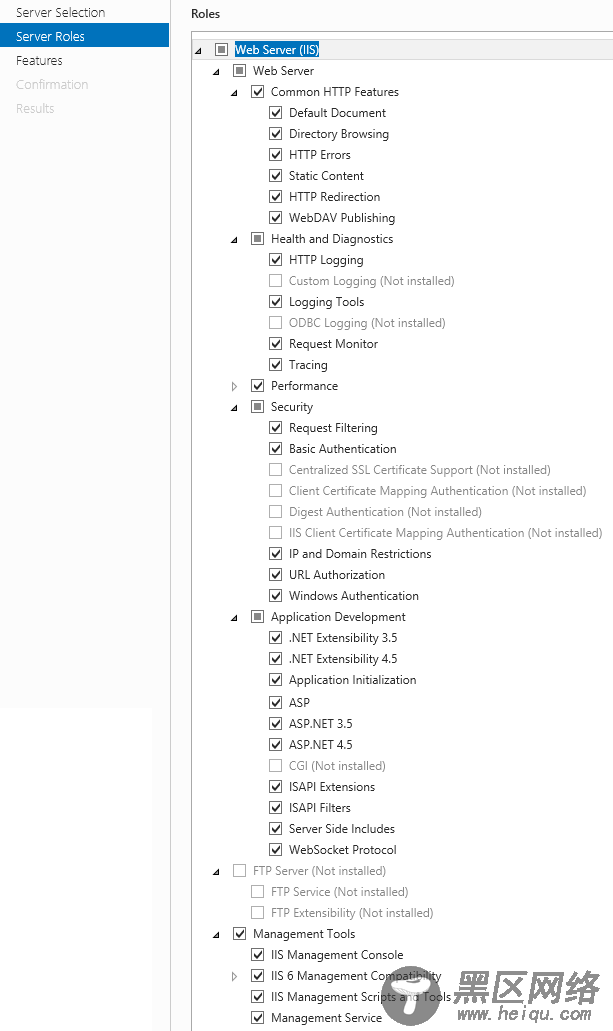Open the Features wizard page
This screenshot has height=1031, width=613.
click(x=39, y=61)
